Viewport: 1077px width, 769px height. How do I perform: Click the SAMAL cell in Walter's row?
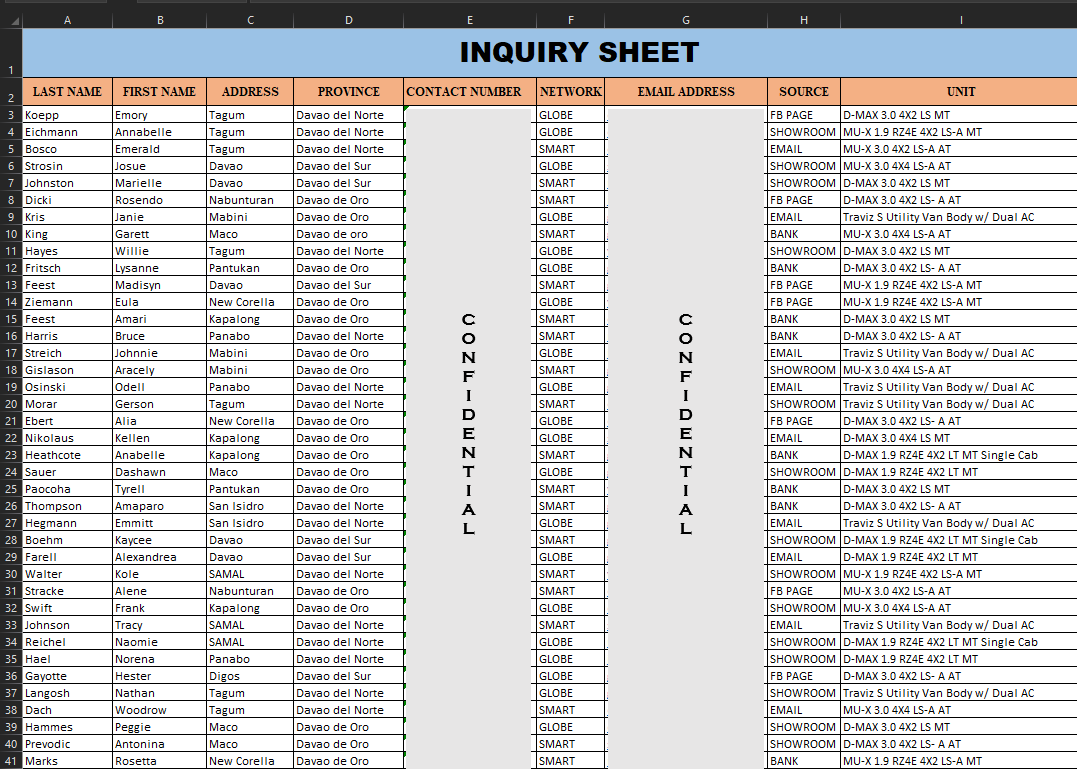pyautogui.click(x=250, y=574)
